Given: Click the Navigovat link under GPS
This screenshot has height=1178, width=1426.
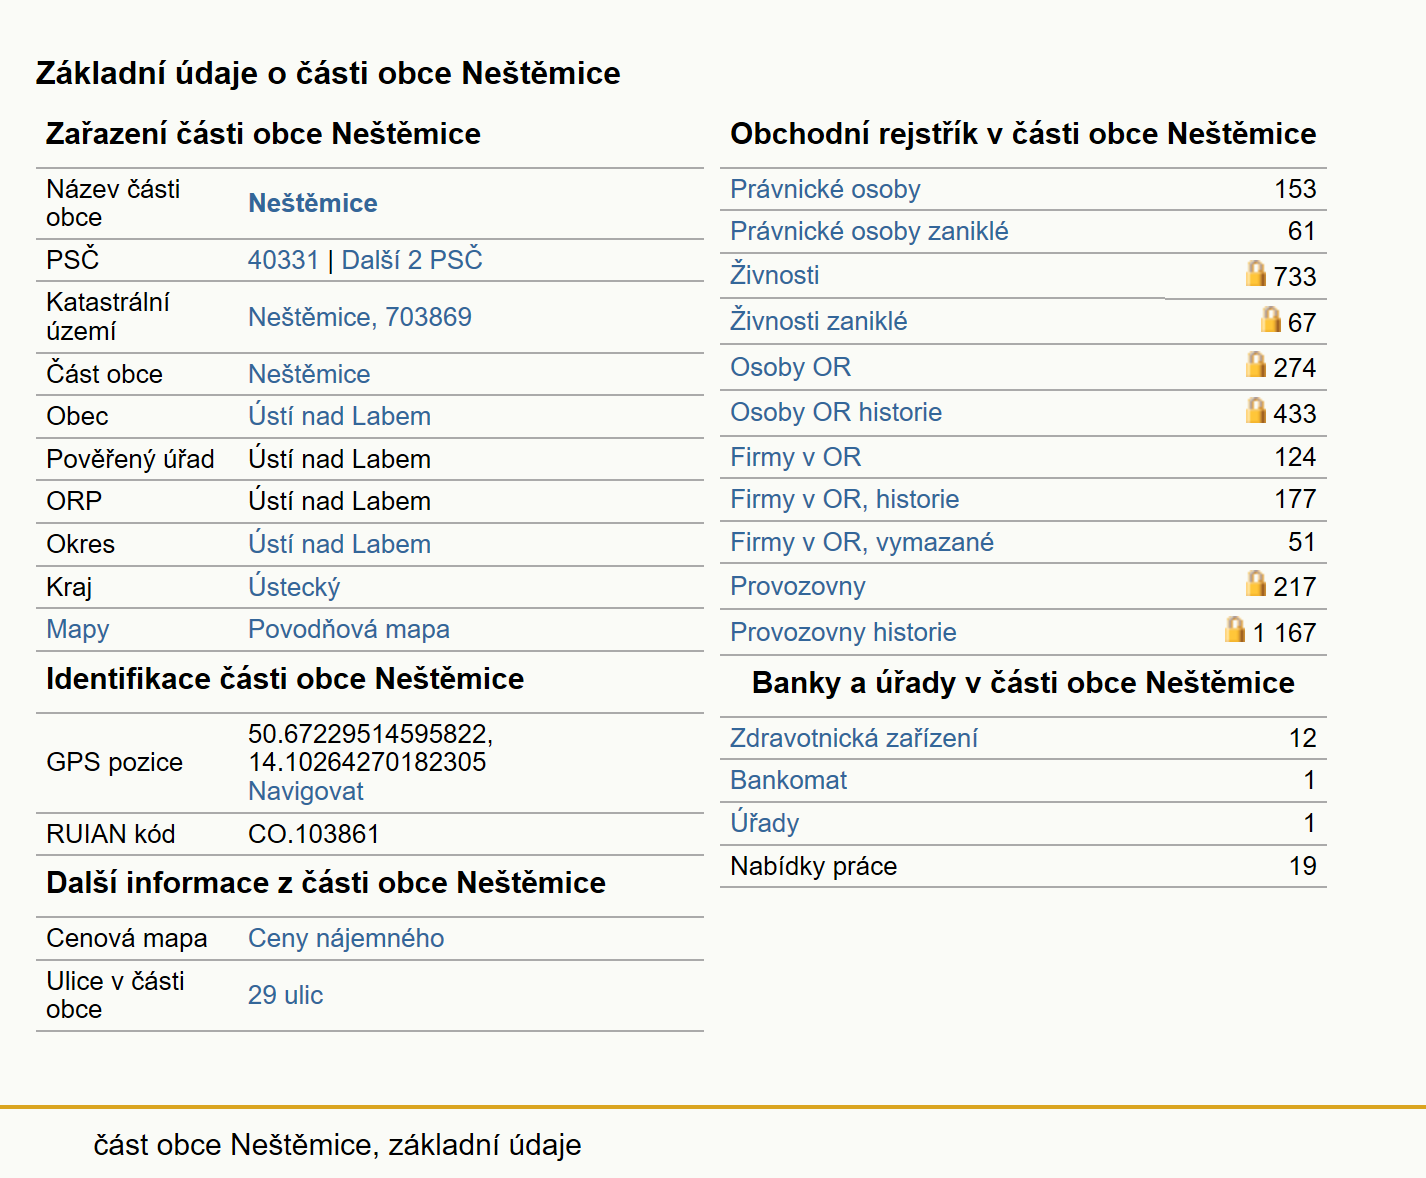Looking at the screenshot, I should [x=306, y=791].
